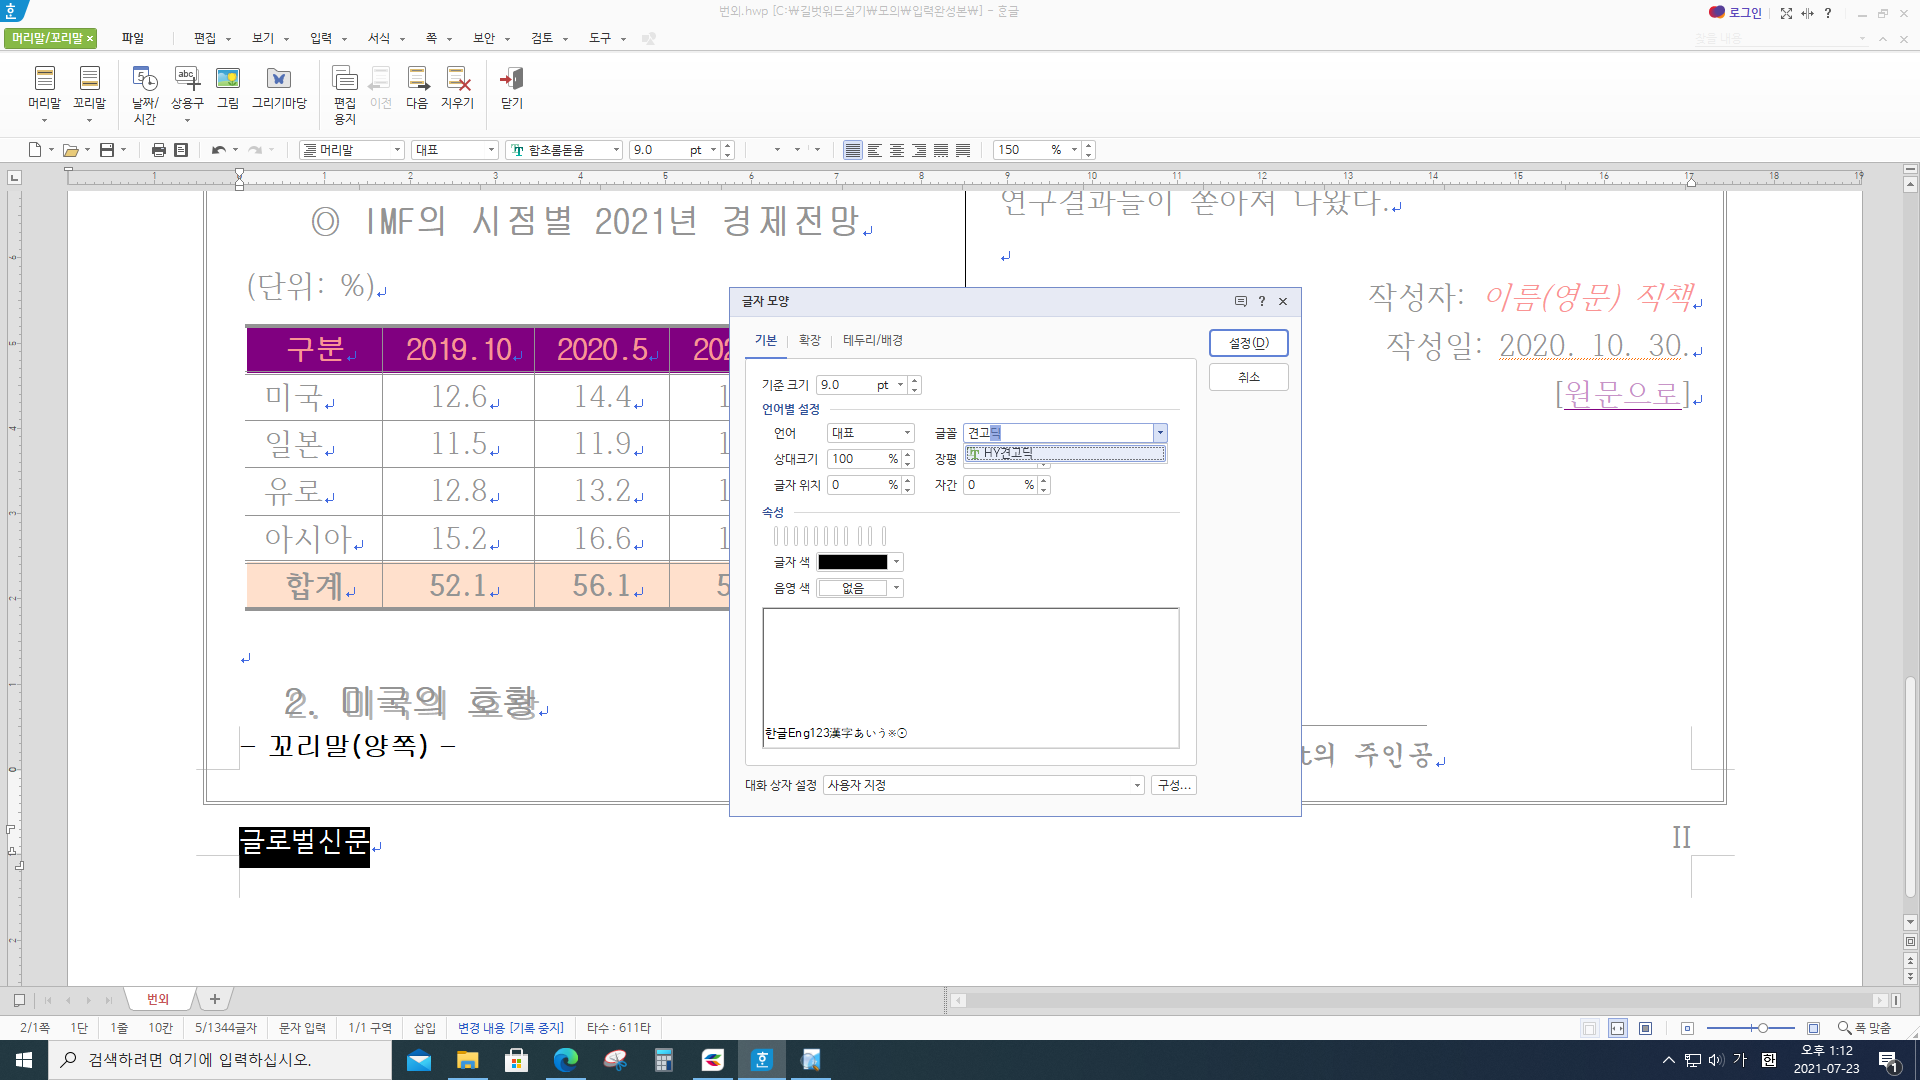Screen dimensions: 1920x1080
Task: Toggle right alignment in toolbar
Action: point(919,150)
